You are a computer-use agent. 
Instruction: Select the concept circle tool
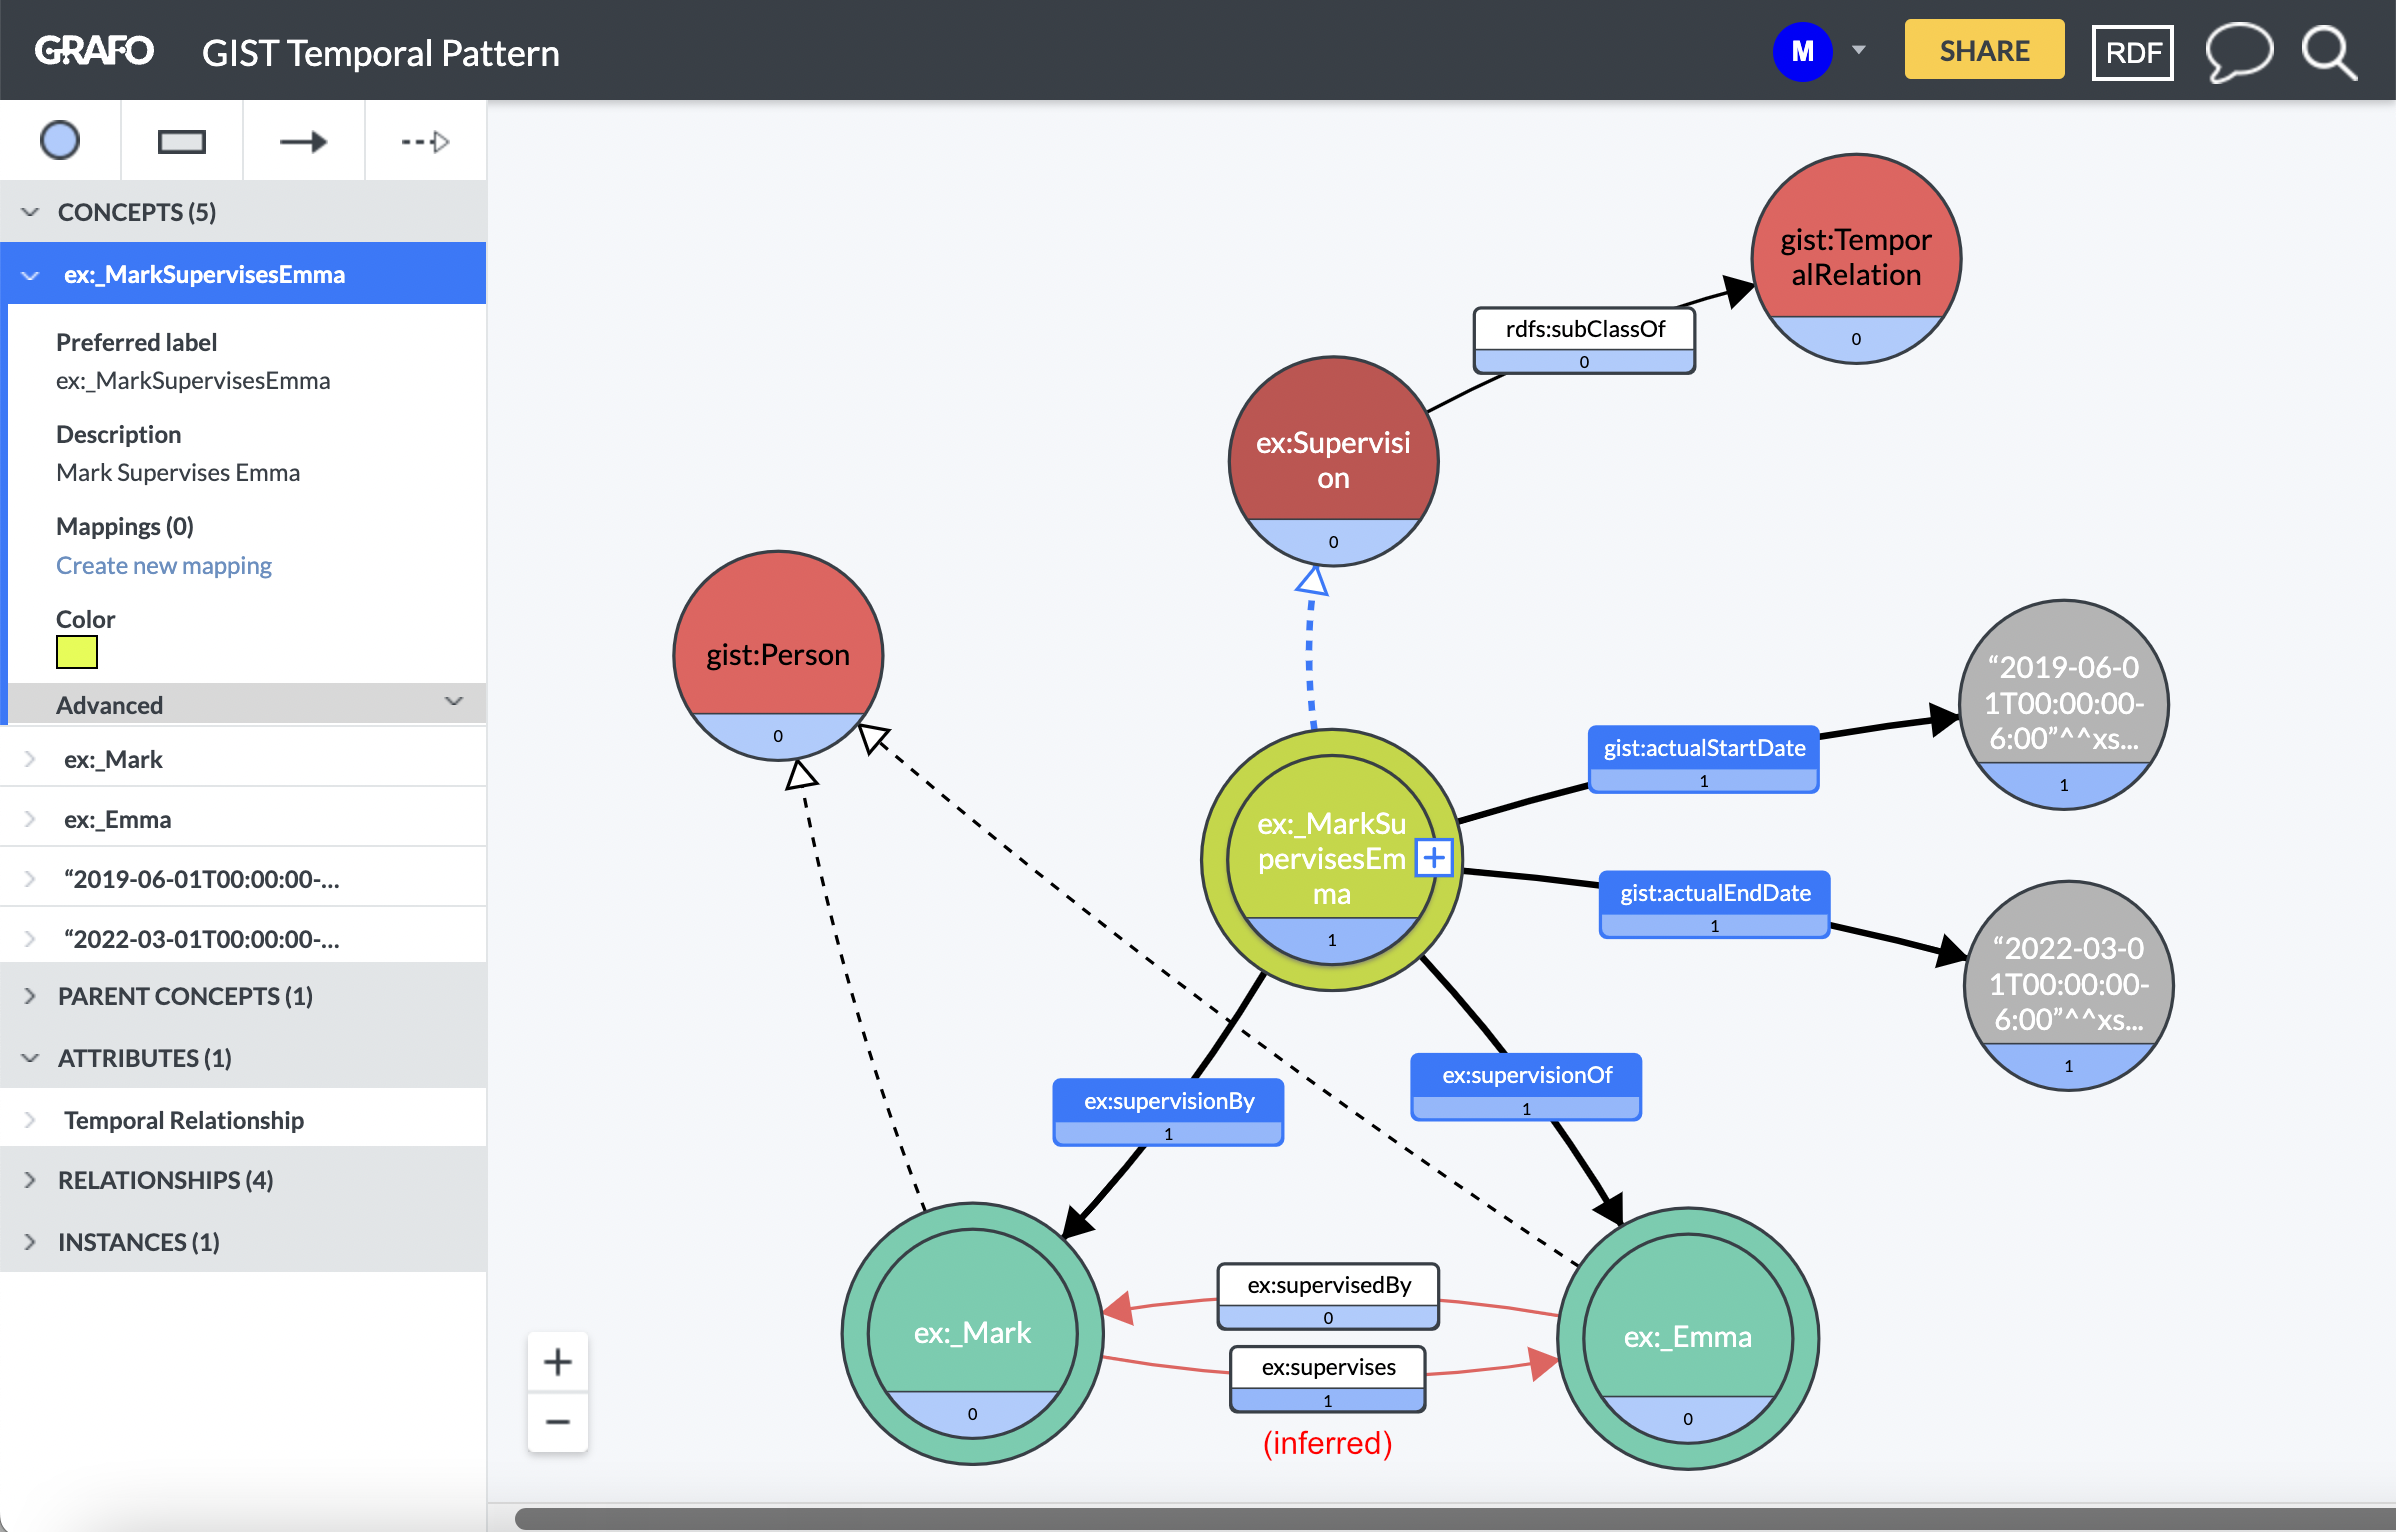click(60, 140)
